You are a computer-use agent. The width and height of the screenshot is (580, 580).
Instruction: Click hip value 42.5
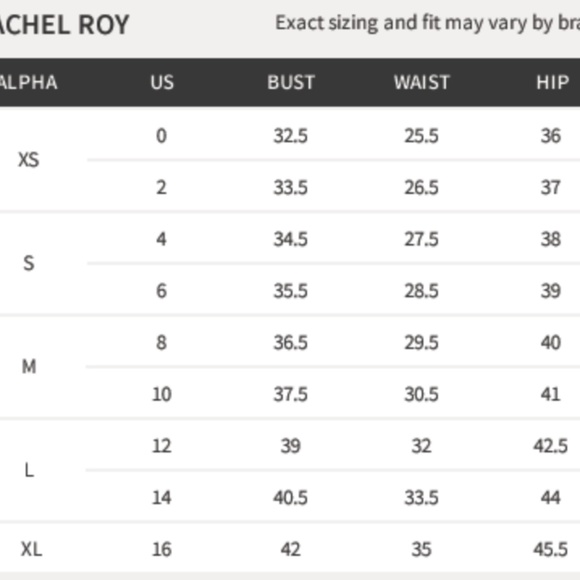[550, 446]
